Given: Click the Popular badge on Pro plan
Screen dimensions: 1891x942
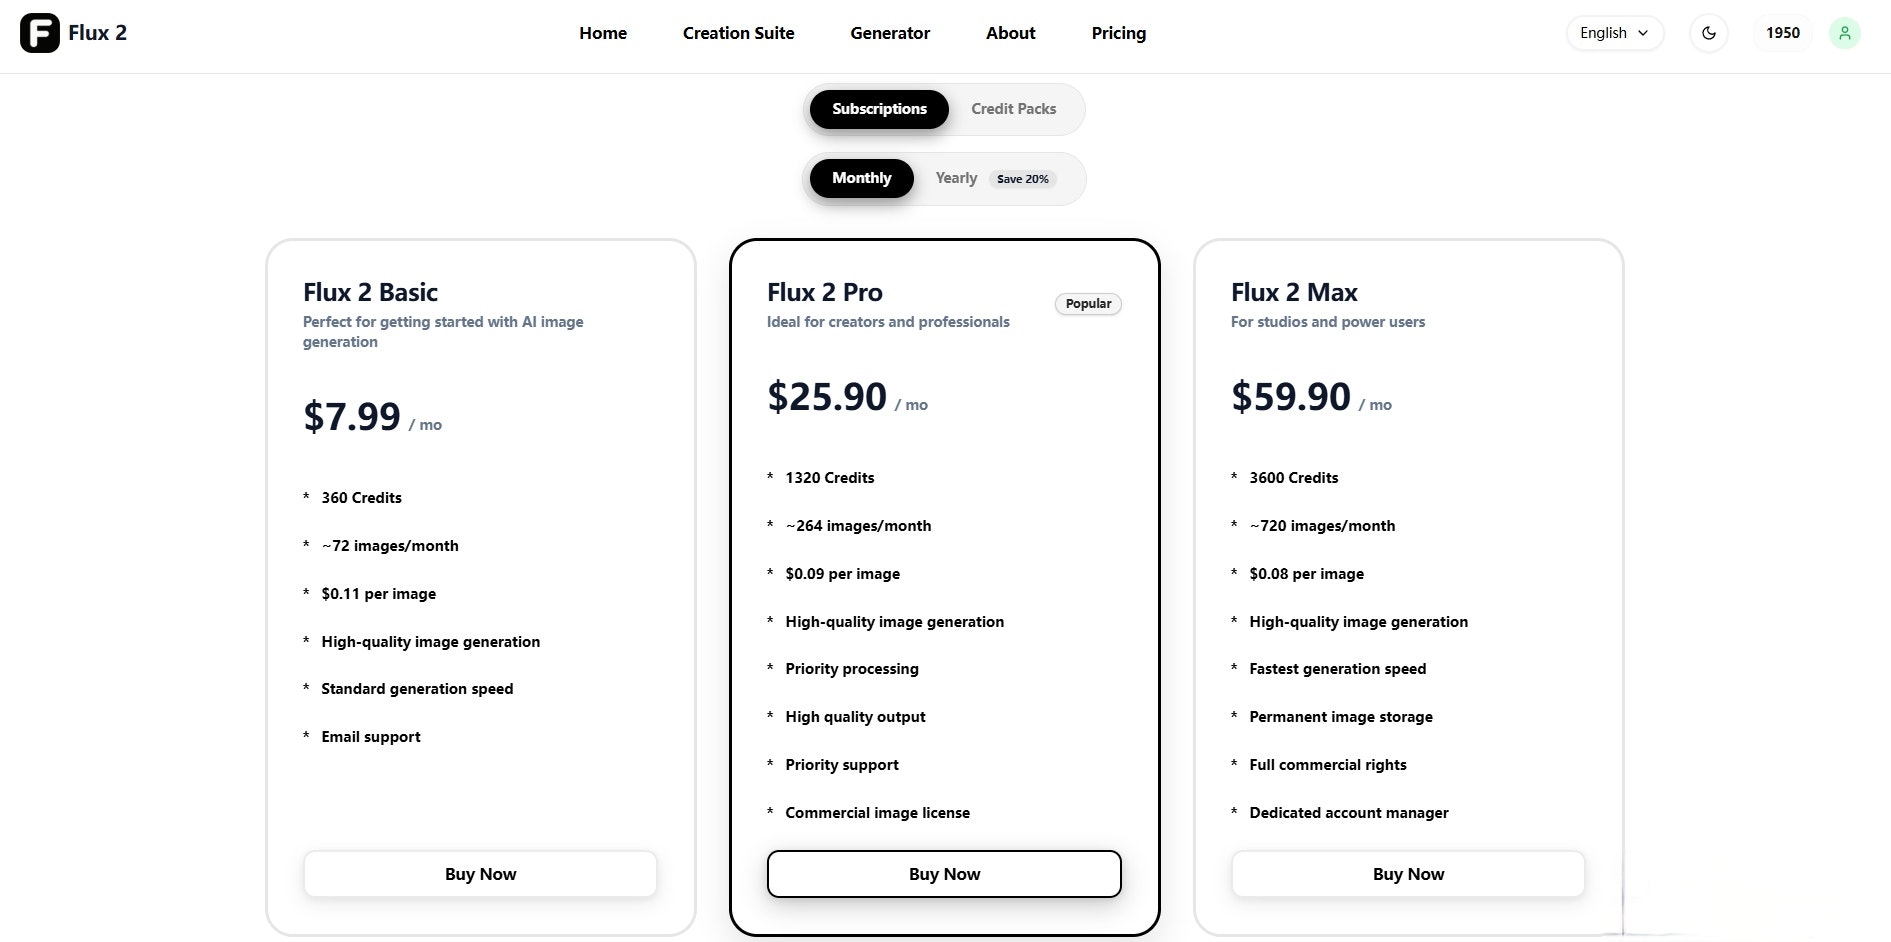Looking at the screenshot, I should click(1088, 304).
